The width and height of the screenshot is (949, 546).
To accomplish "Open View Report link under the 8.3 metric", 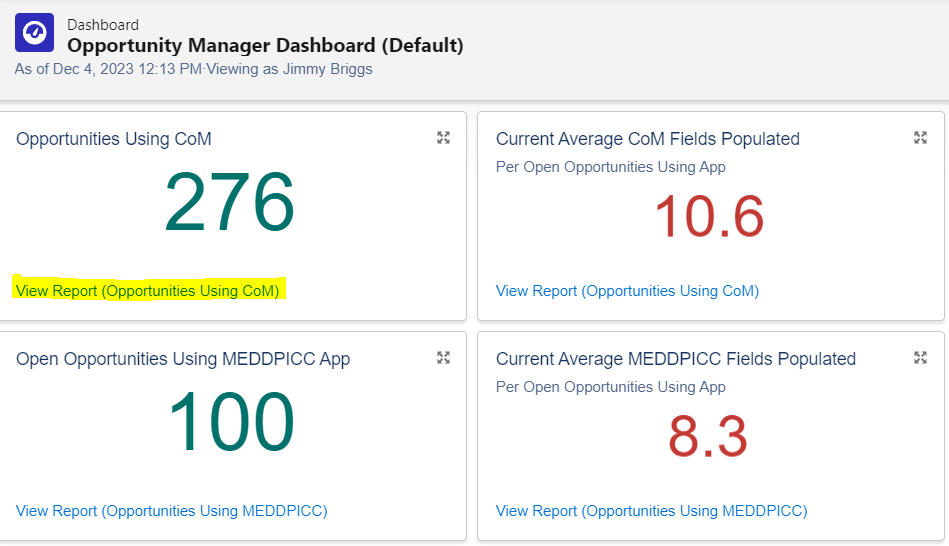I will pyautogui.click(x=651, y=511).
